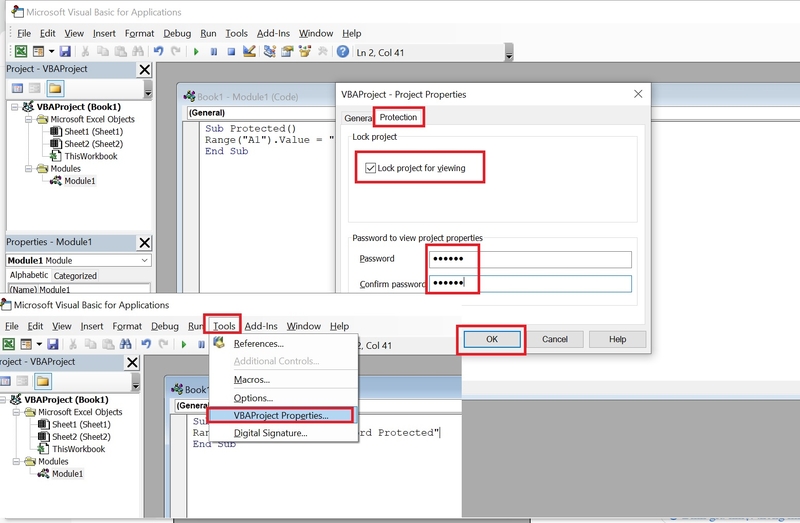Toggle Folders icon in lower Project panel
The width and height of the screenshot is (800, 523).
[x=43, y=382]
